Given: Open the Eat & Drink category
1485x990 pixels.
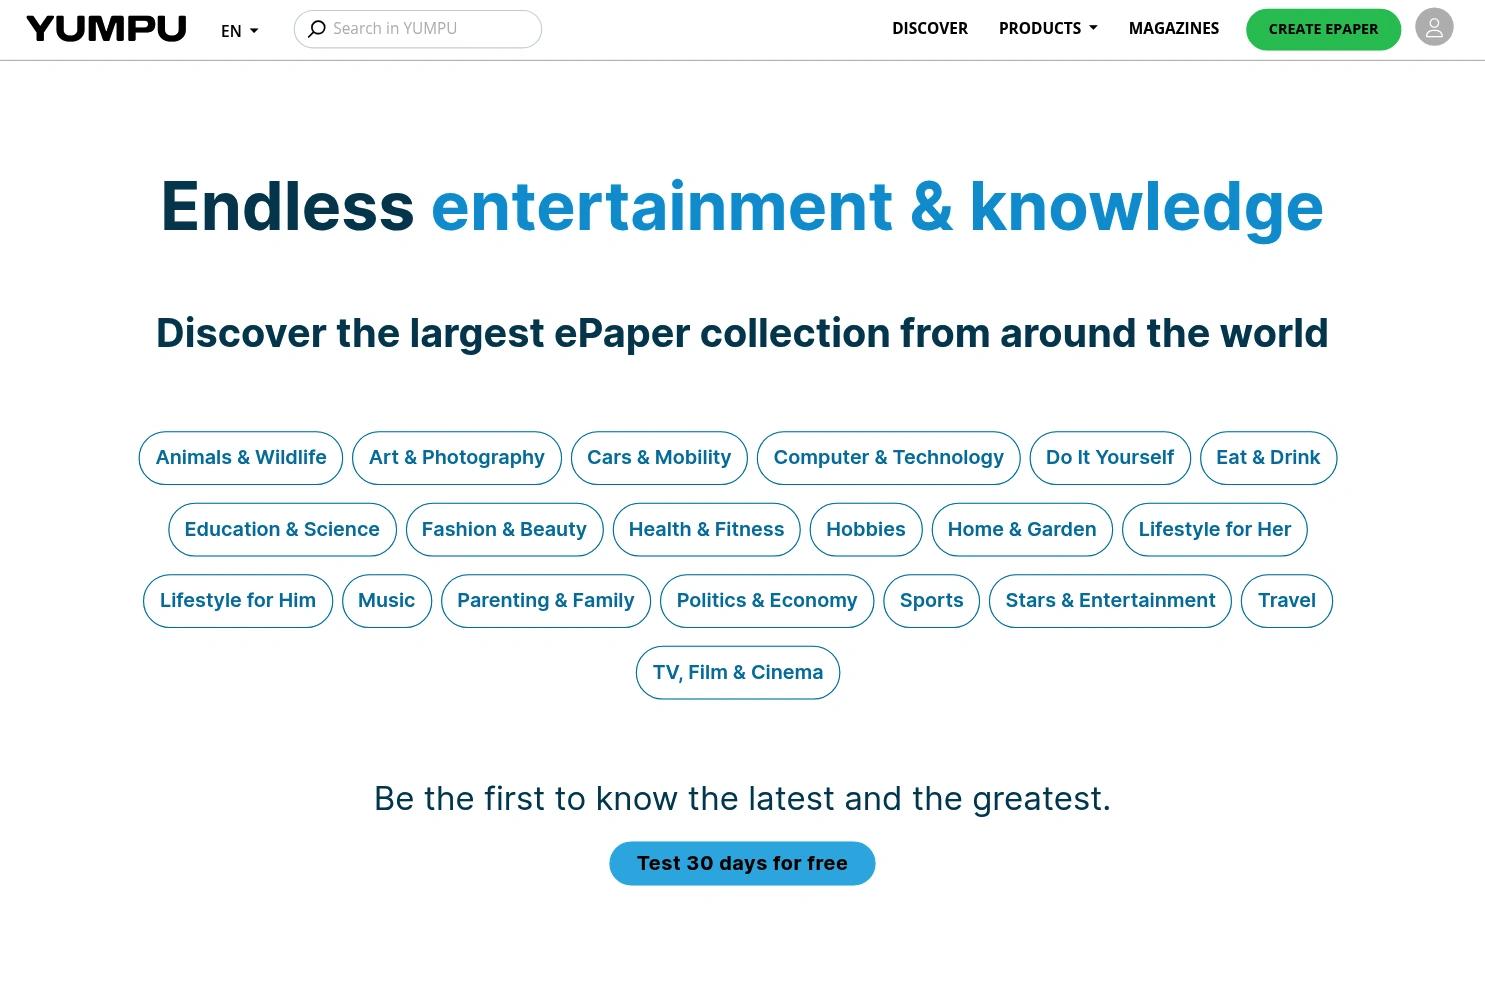Looking at the screenshot, I should coord(1267,458).
